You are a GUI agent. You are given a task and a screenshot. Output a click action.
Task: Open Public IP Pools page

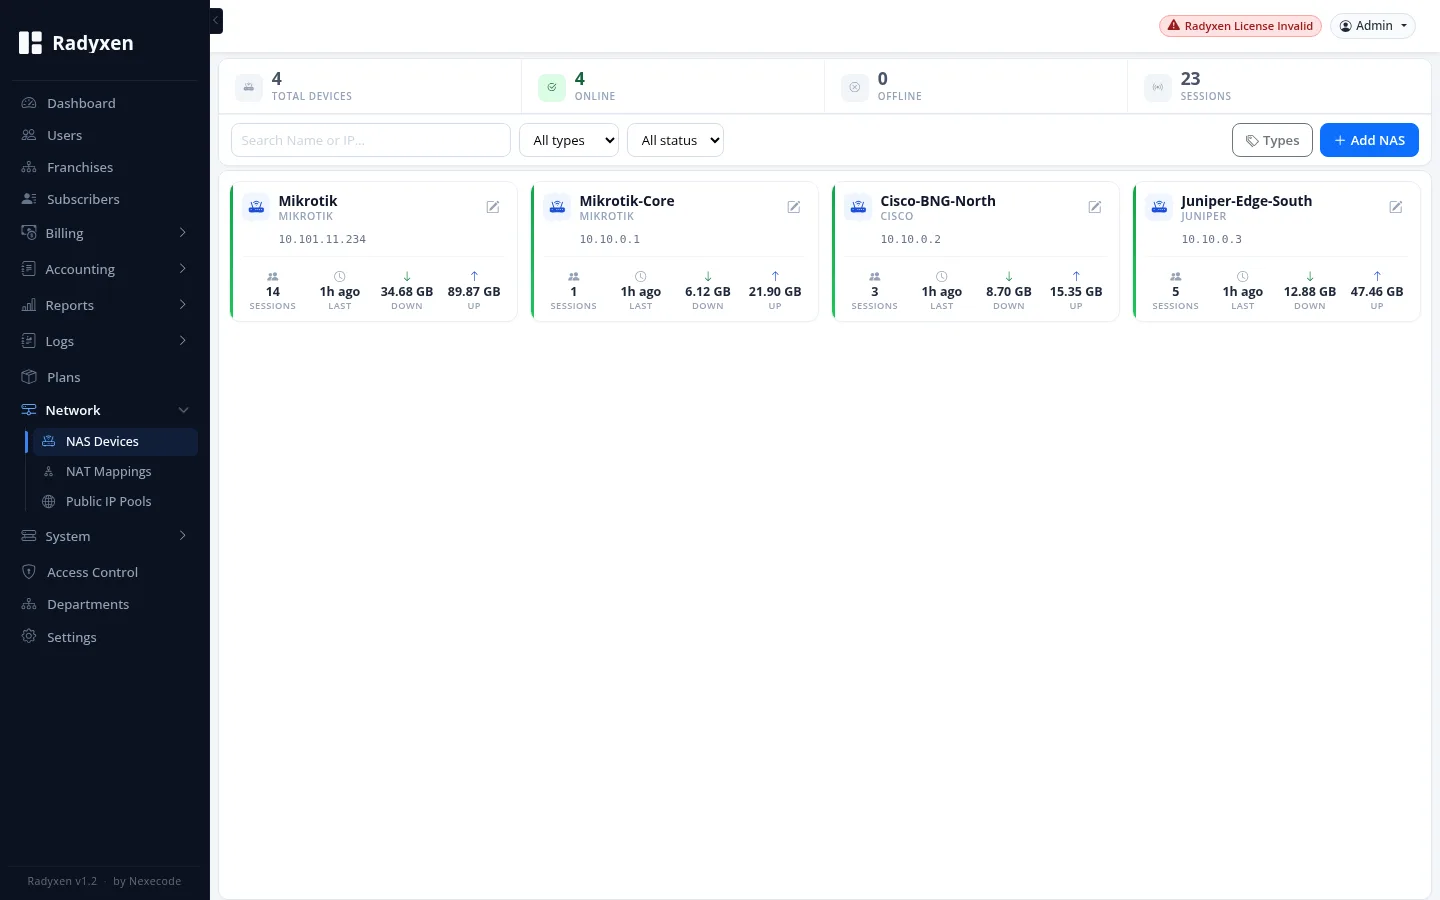[x=108, y=501]
